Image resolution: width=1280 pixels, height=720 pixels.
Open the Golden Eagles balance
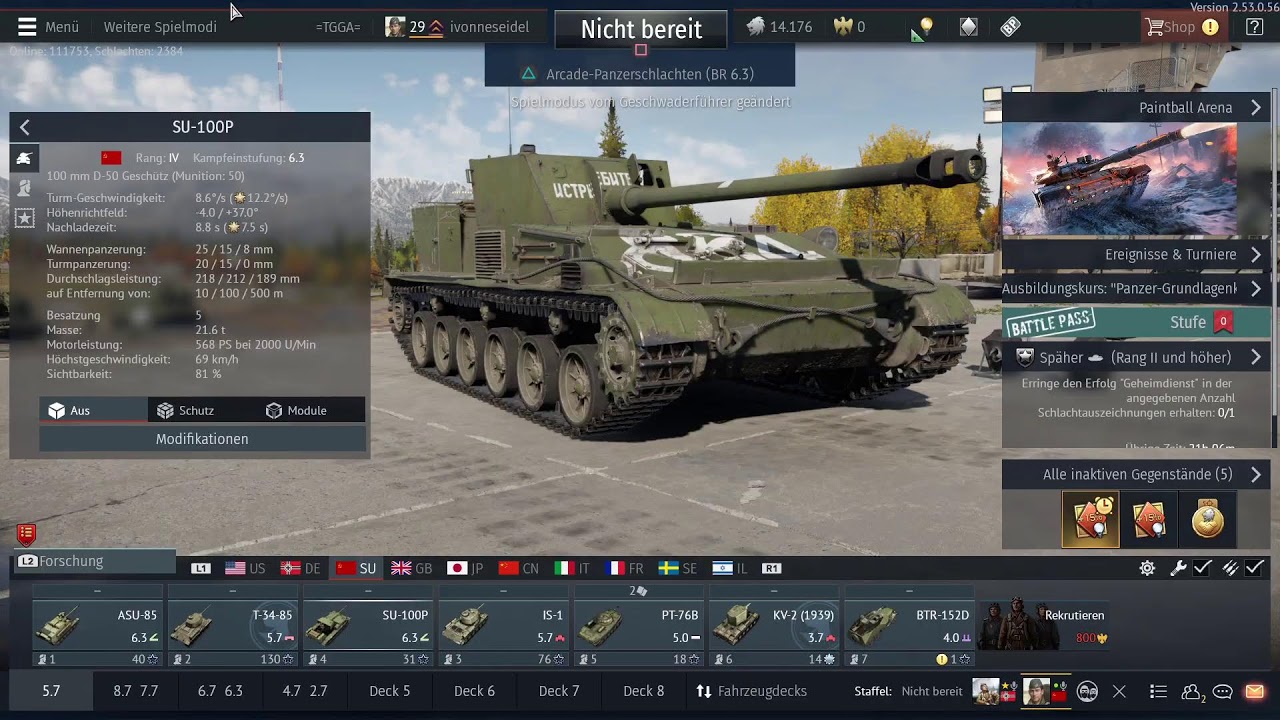(850, 27)
